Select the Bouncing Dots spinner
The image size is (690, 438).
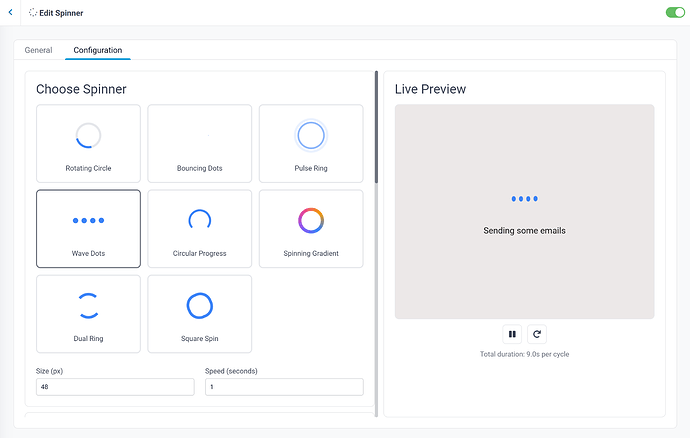(x=199, y=142)
